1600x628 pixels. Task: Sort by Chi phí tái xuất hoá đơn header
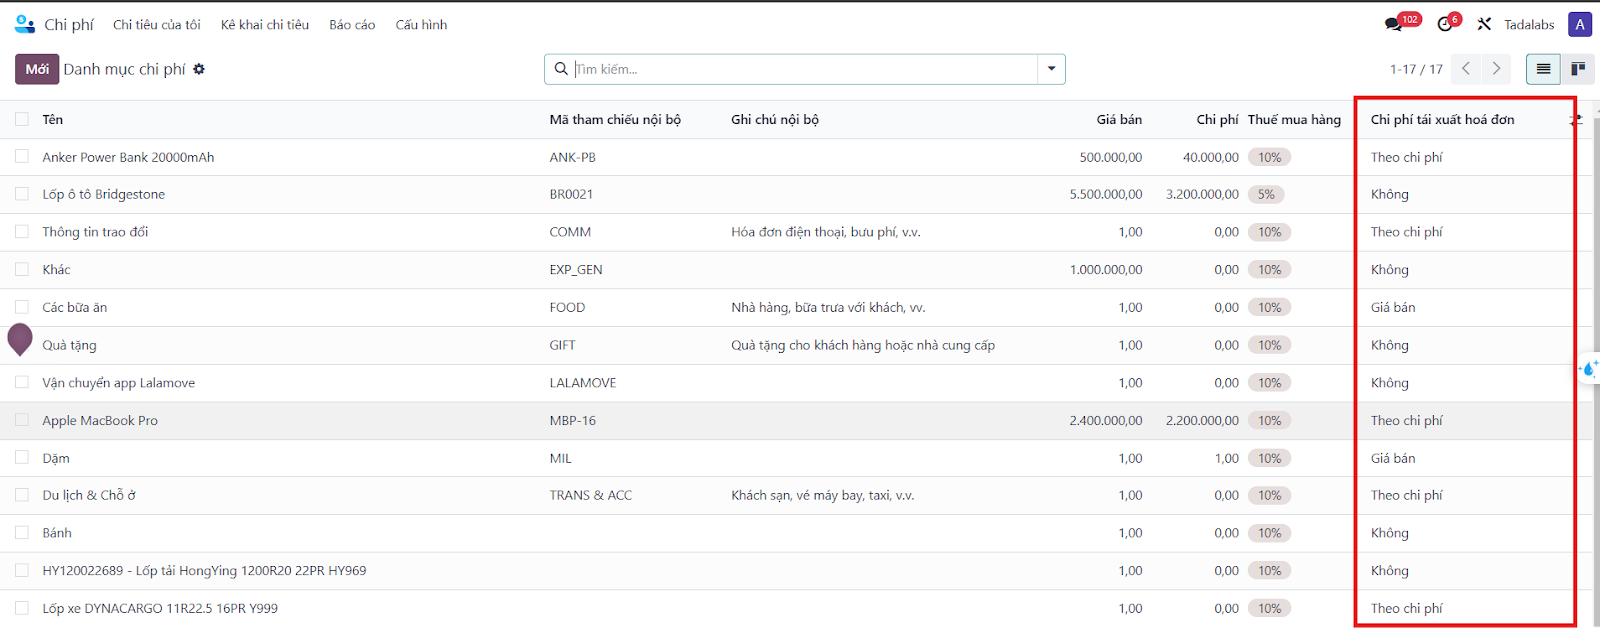point(1442,119)
